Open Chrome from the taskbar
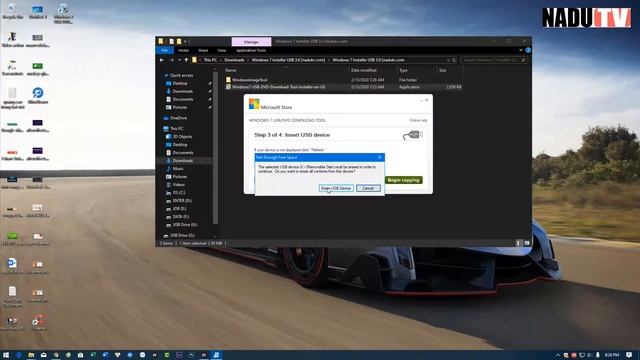Screen dimensions: 640x360 pos(56,355)
